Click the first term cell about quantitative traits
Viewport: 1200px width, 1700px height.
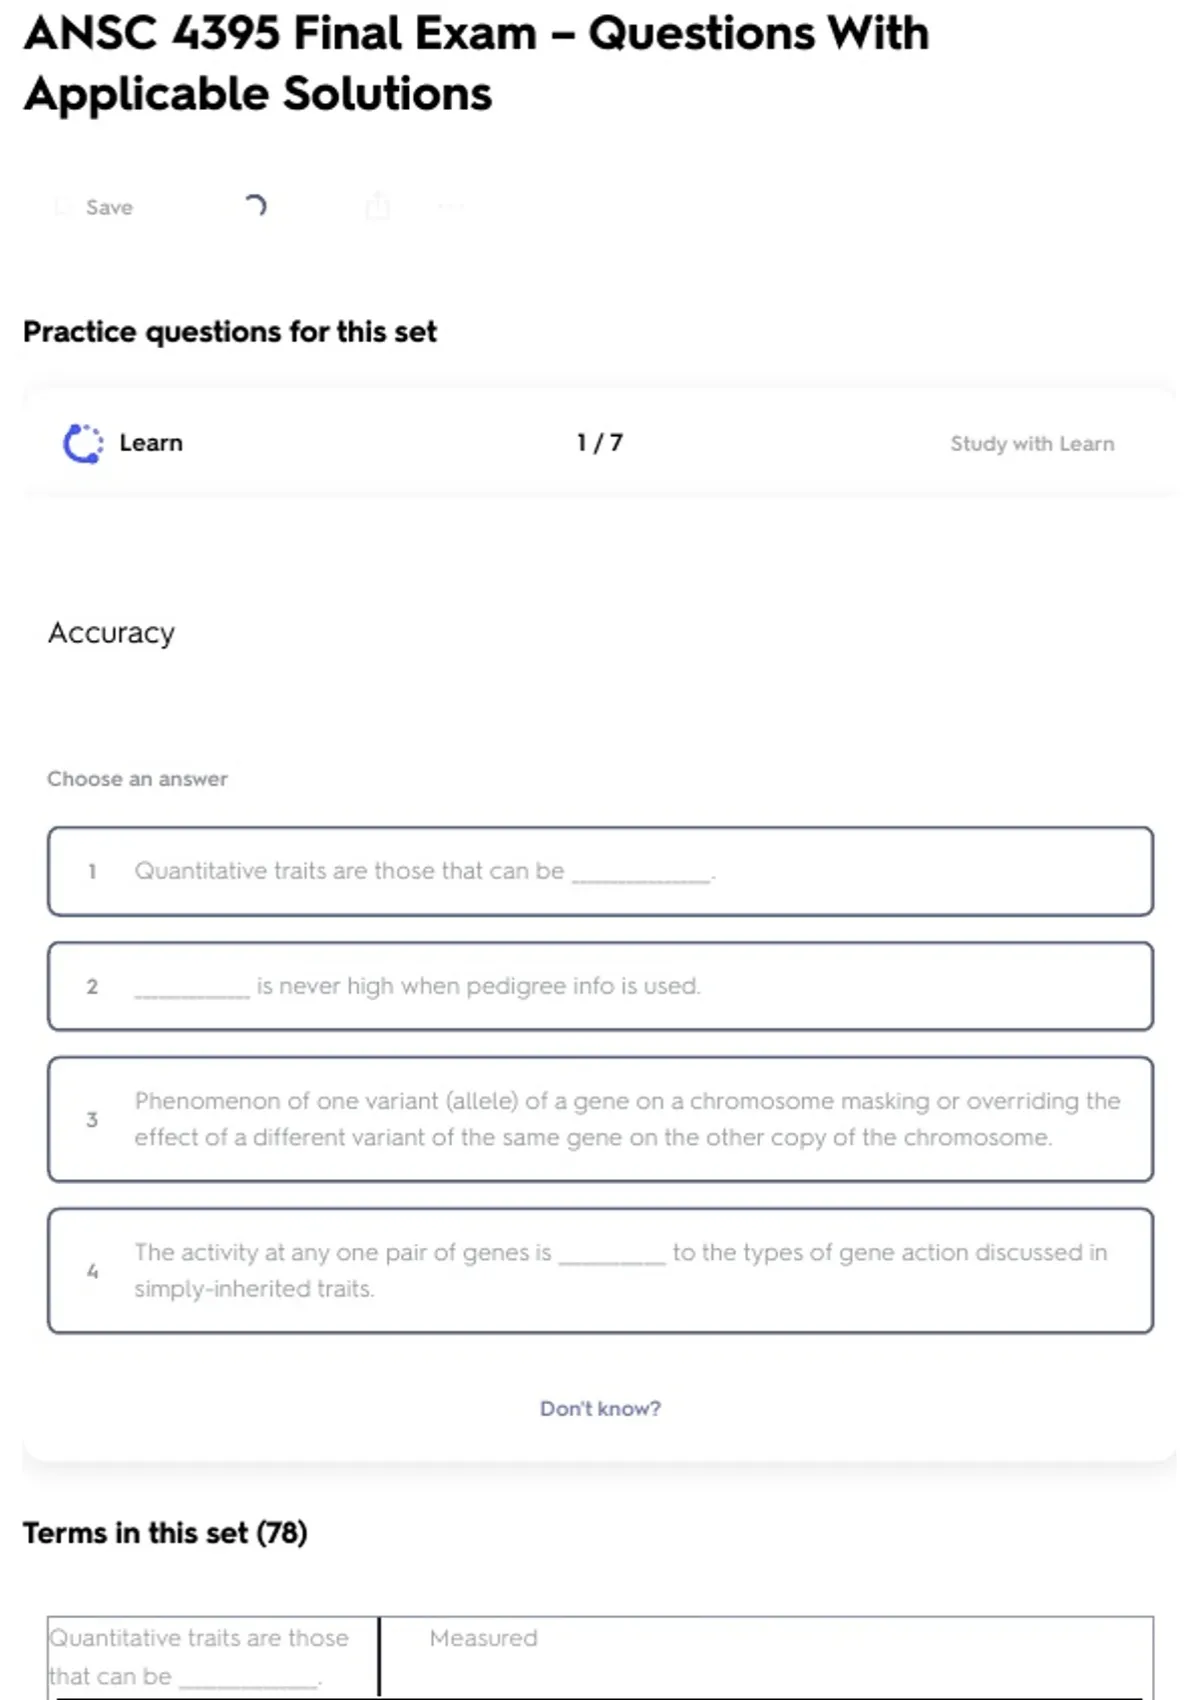[x=212, y=1656]
